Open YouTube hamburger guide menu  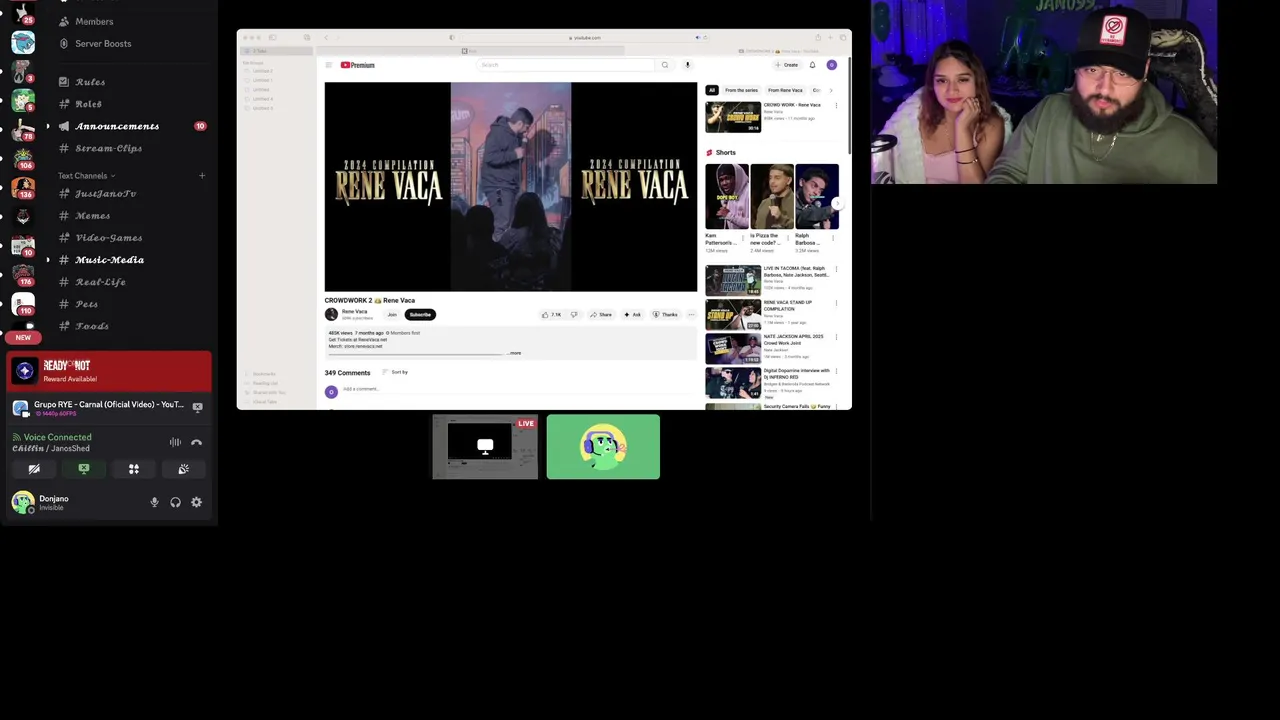328,65
